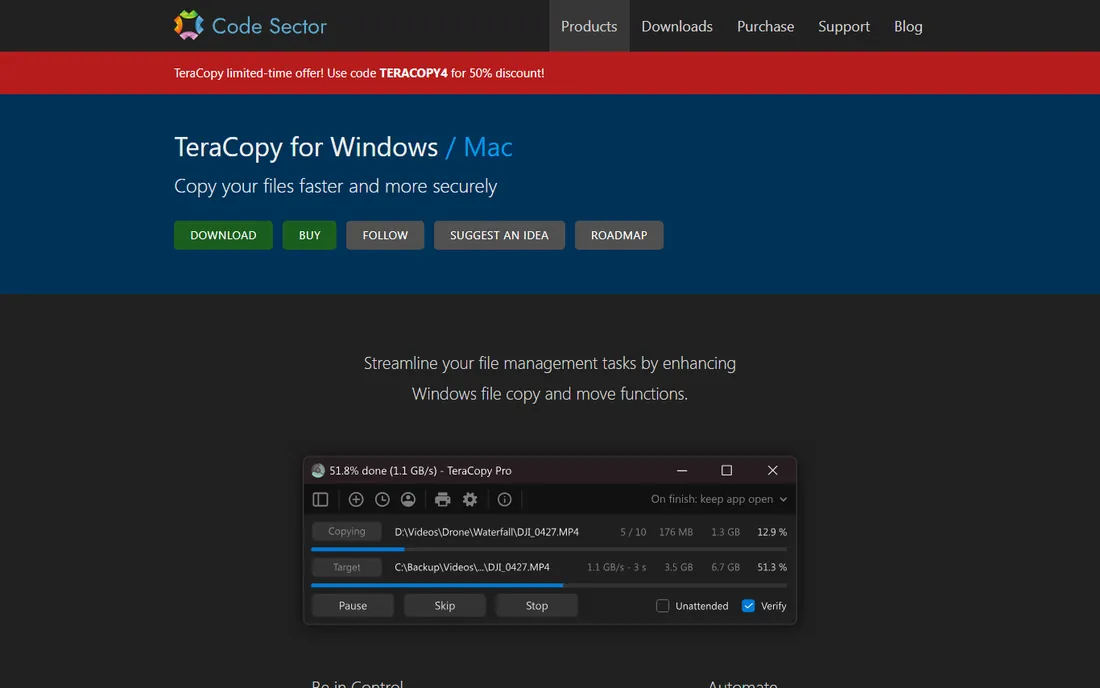Click the 1.3 GB file size
The width and height of the screenshot is (1100, 688).
point(725,532)
